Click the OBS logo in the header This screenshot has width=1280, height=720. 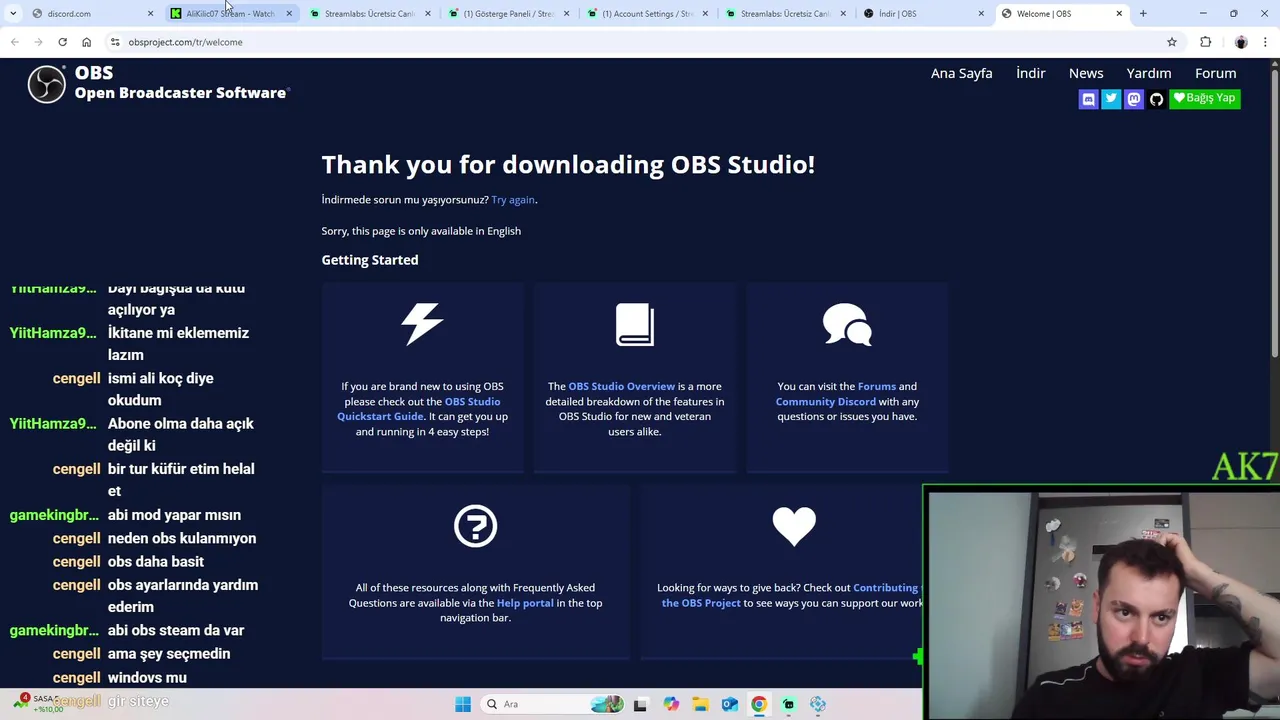[46, 84]
